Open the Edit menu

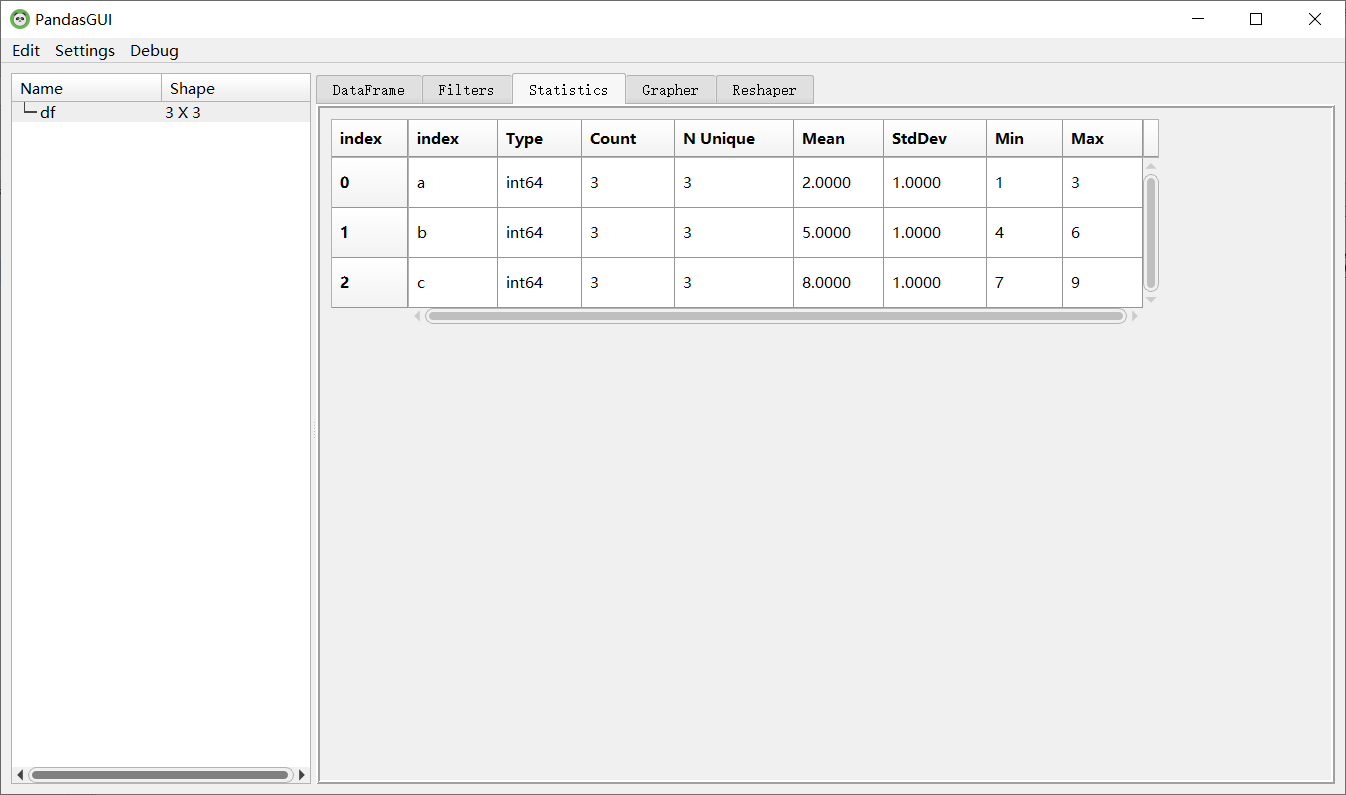point(26,51)
